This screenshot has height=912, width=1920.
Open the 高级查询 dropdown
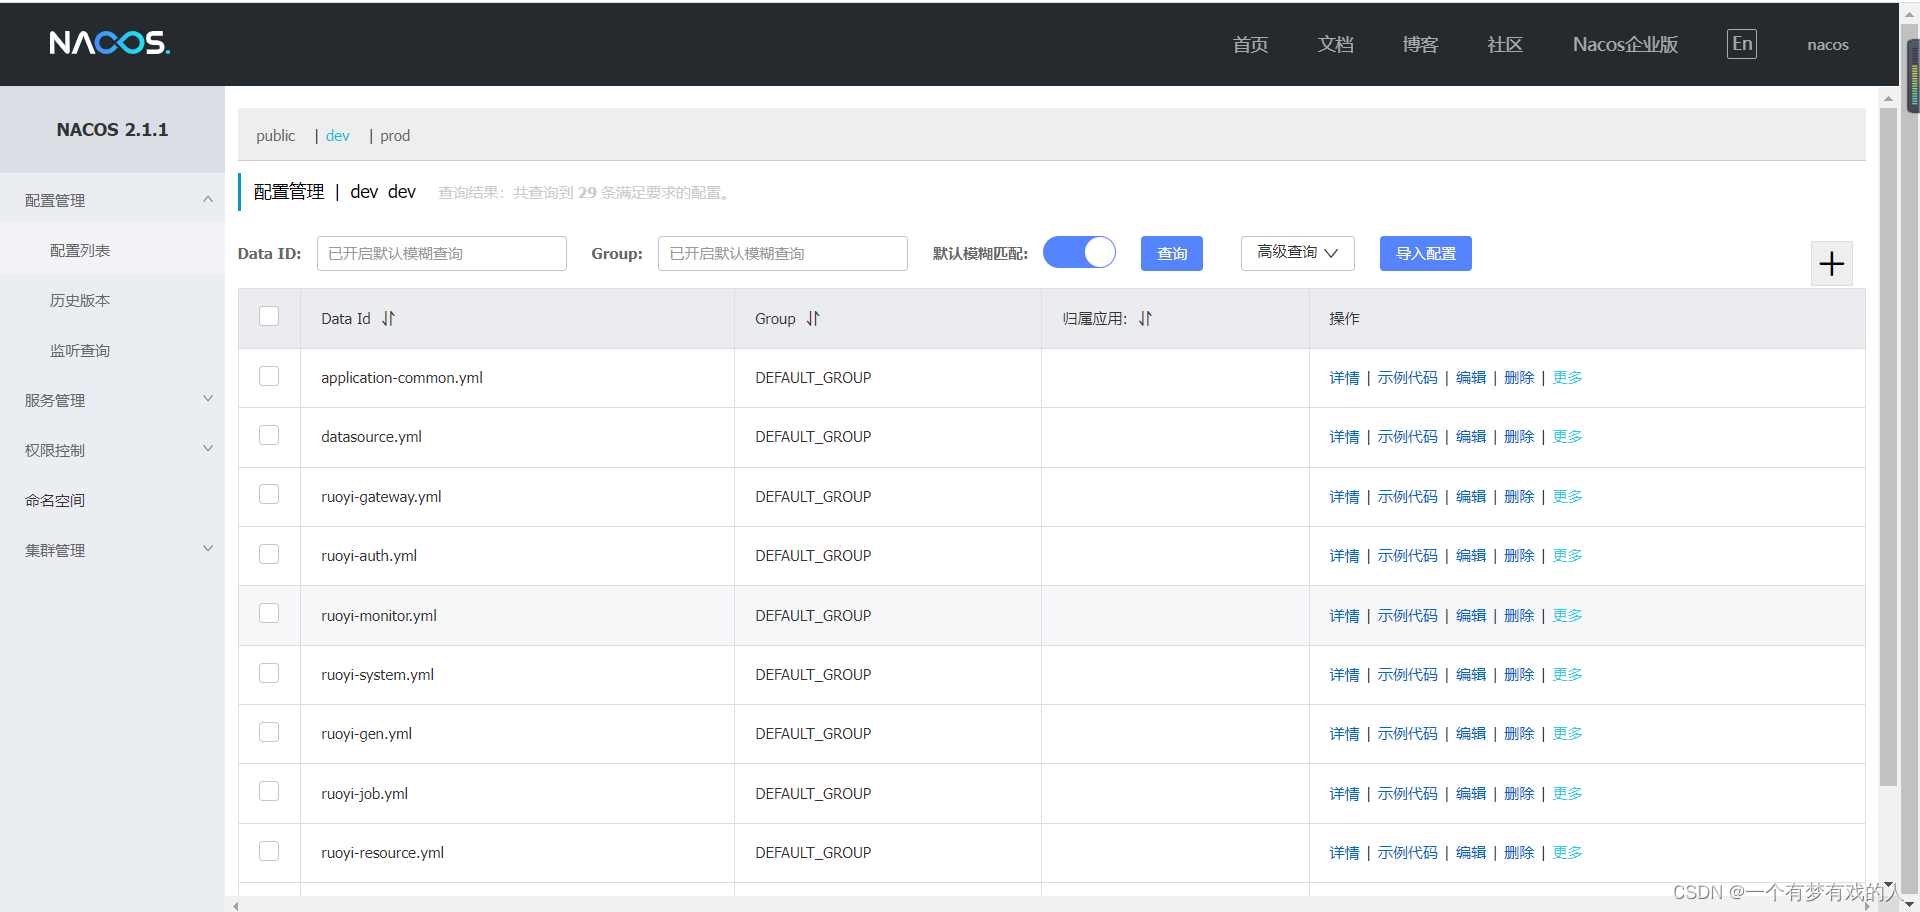[x=1297, y=253]
